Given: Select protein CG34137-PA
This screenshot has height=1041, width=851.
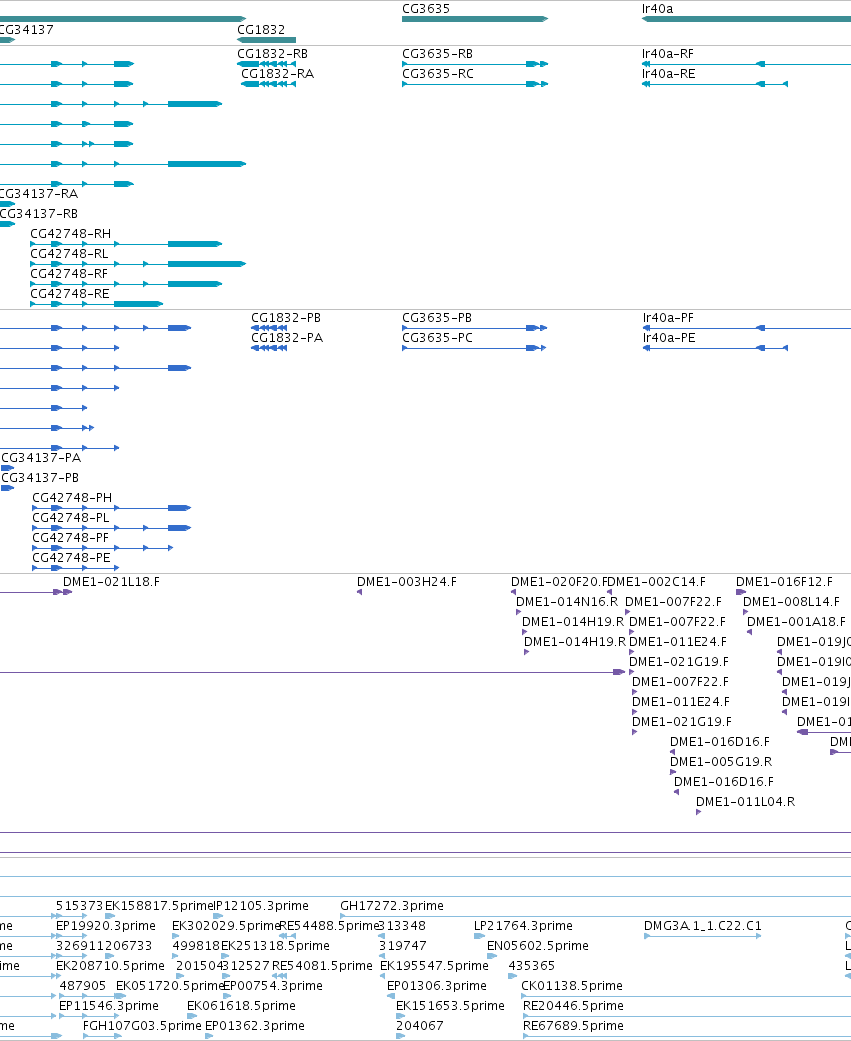Looking at the screenshot, I should click(x=41, y=457).
